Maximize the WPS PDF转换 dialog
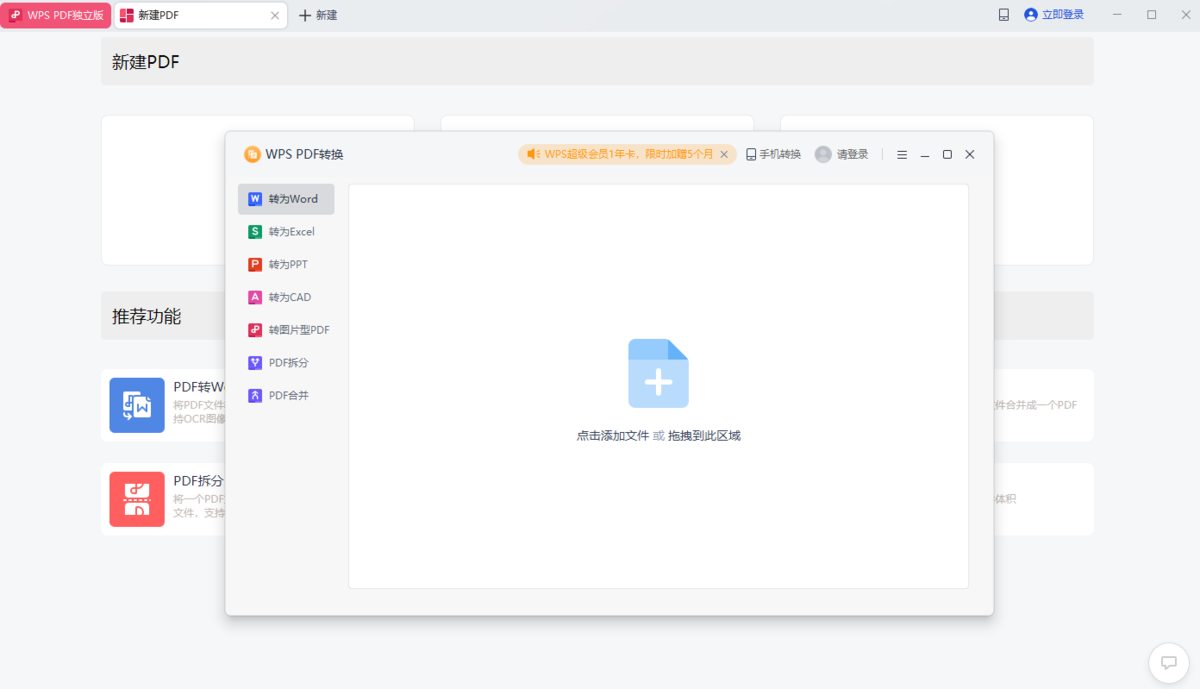This screenshot has width=1200, height=689. tap(947, 155)
